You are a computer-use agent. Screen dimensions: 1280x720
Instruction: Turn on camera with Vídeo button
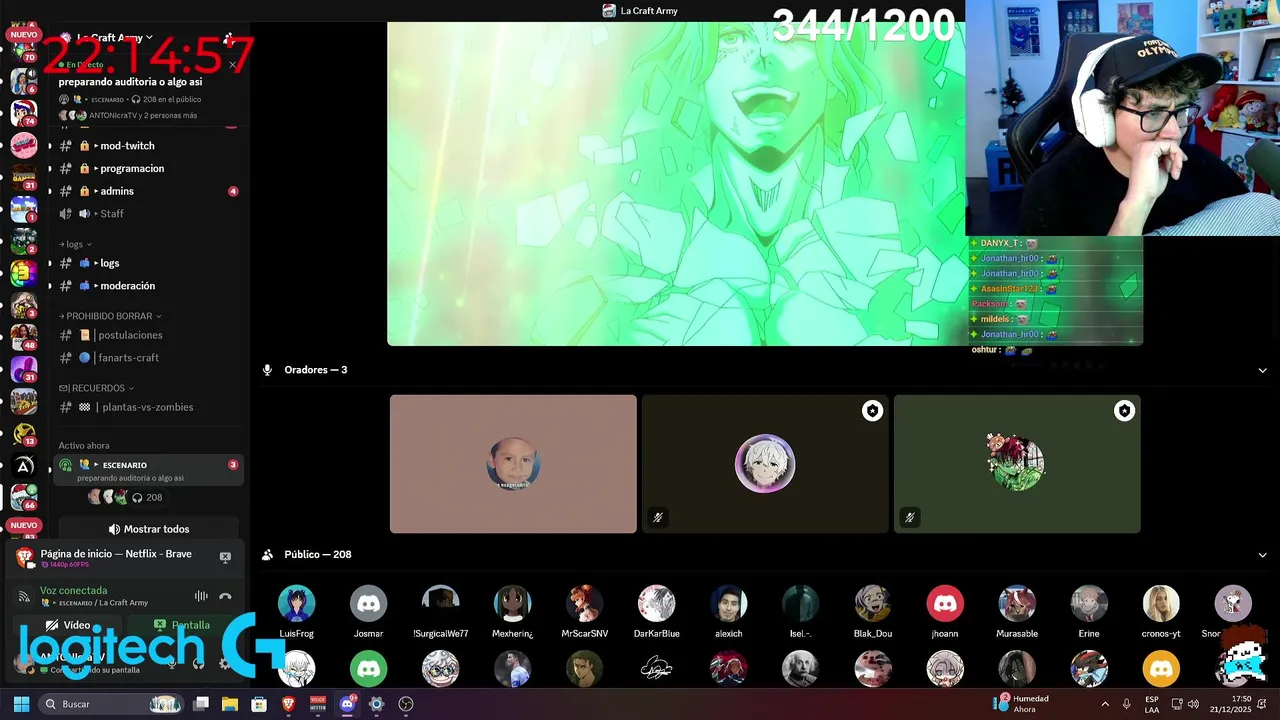[x=68, y=625]
